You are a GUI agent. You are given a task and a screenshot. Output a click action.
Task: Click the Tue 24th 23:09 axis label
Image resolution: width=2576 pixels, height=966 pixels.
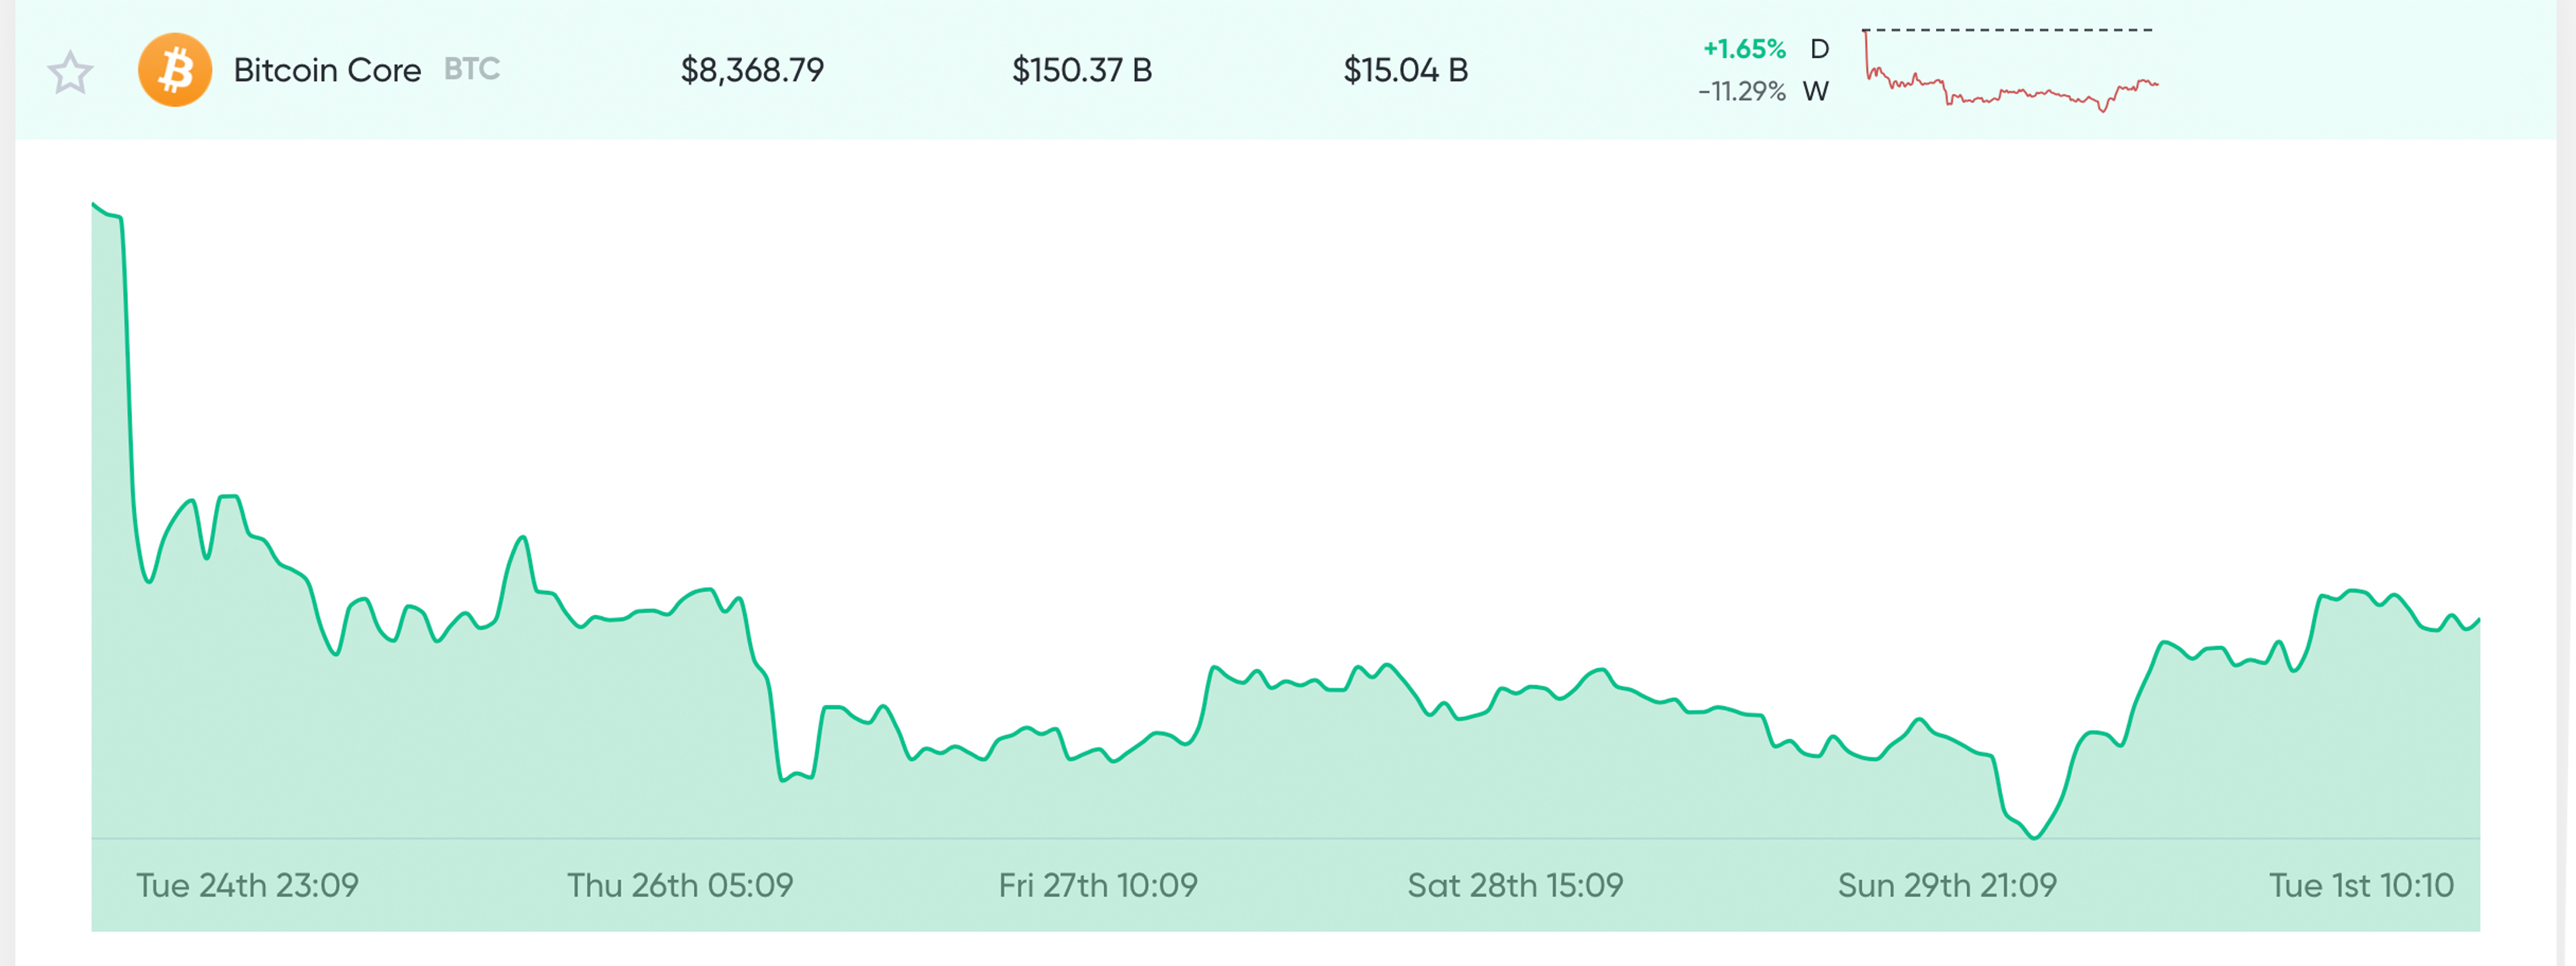tap(246, 885)
